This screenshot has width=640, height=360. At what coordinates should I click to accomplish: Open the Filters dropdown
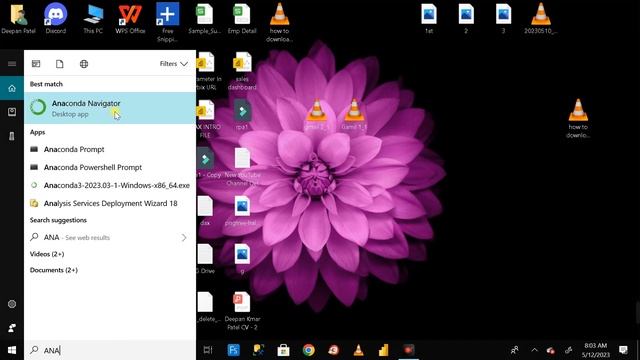point(173,64)
